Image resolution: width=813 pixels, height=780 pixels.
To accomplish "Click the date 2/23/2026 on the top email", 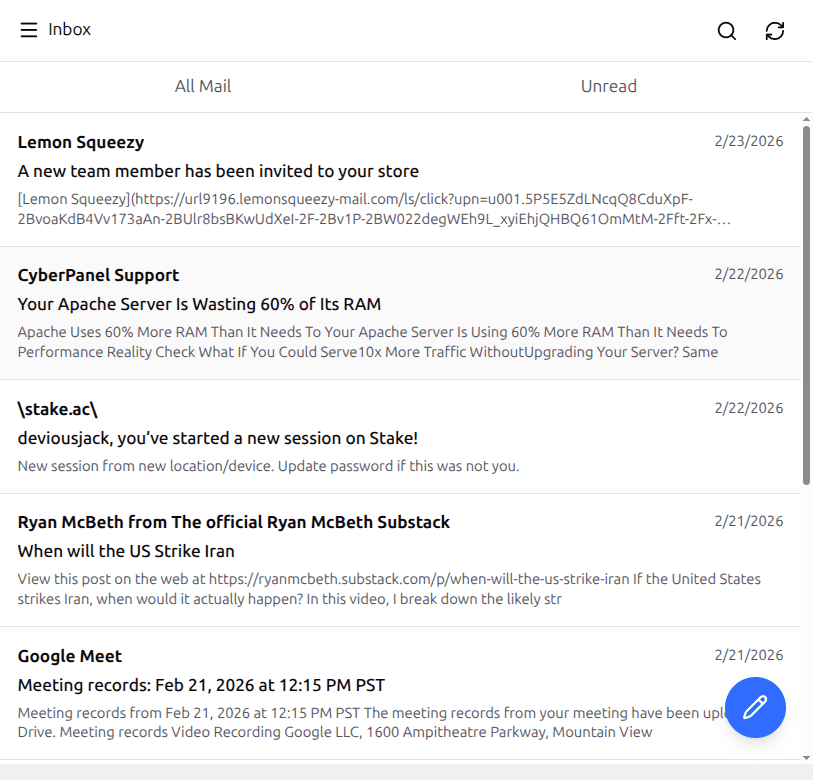I will click(748, 141).
